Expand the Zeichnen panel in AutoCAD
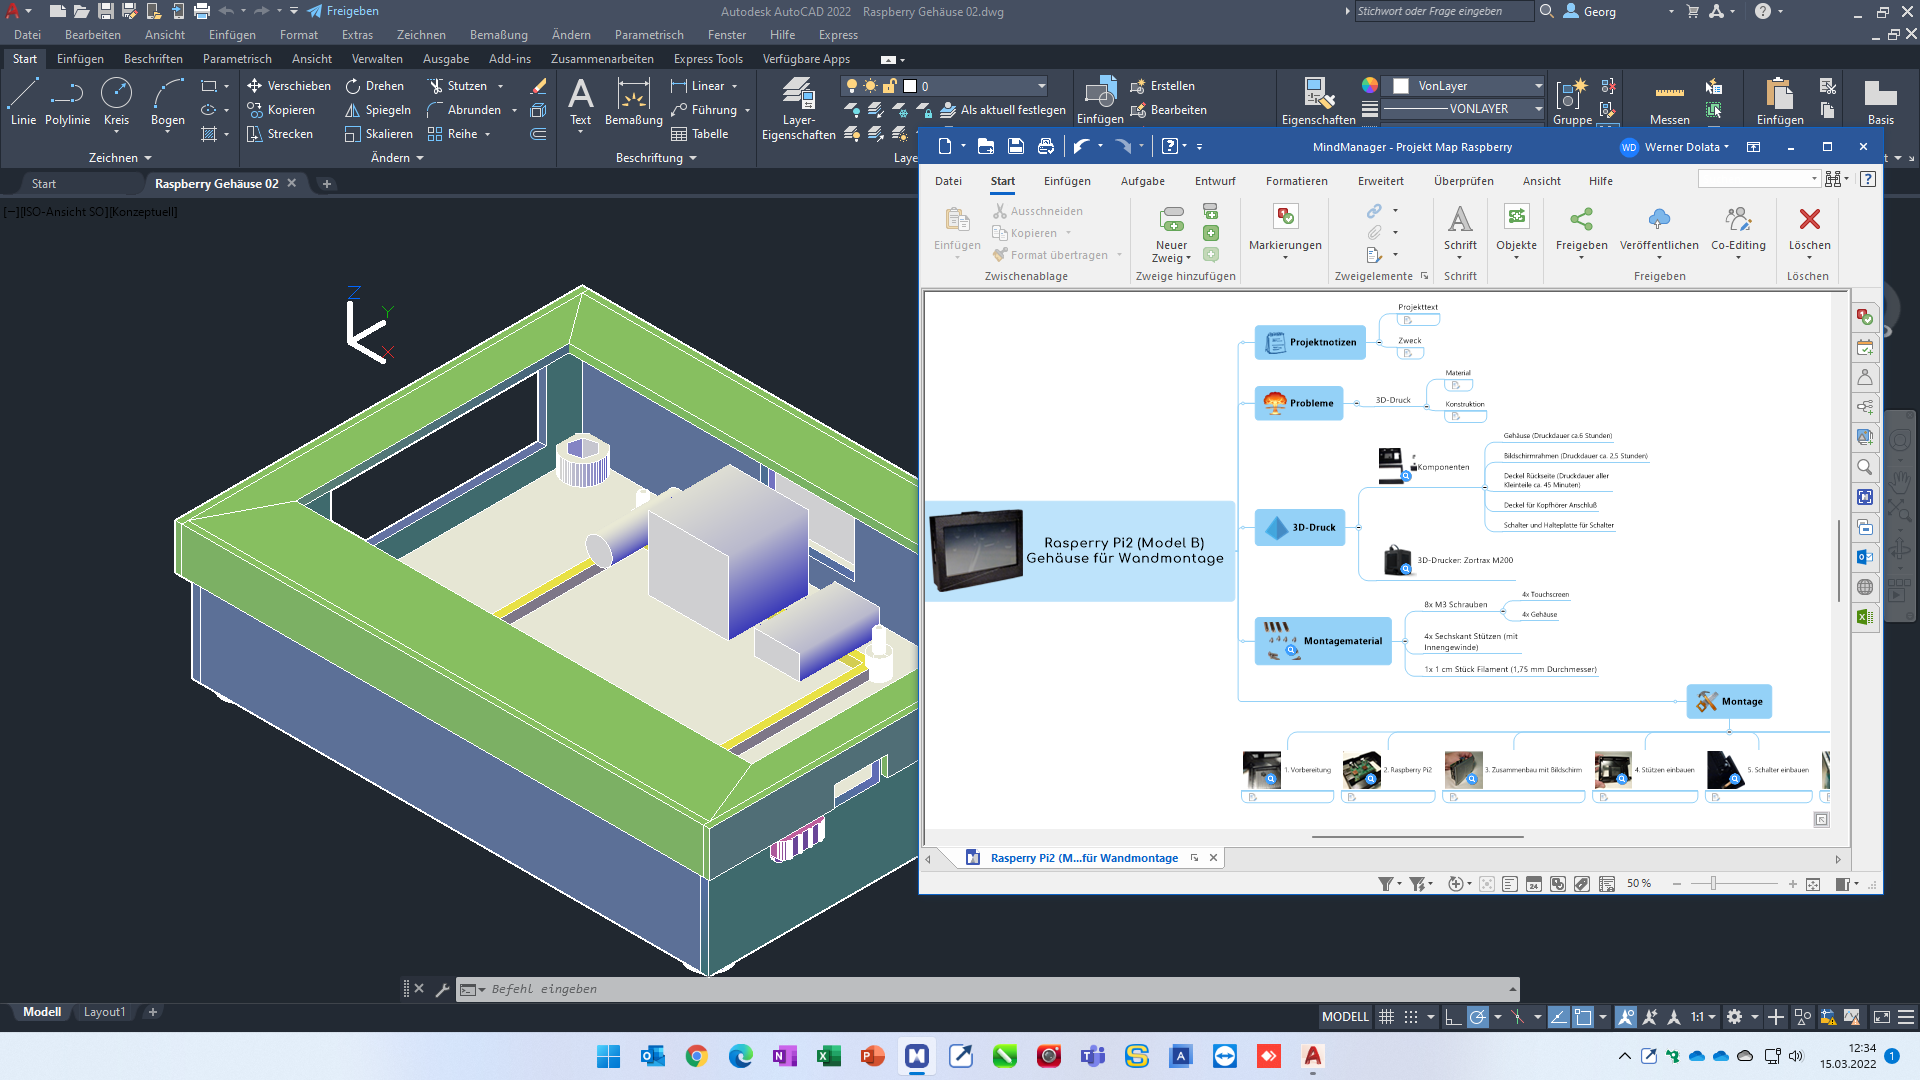This screenshot has width=1920, height=1080. (120, 158)
